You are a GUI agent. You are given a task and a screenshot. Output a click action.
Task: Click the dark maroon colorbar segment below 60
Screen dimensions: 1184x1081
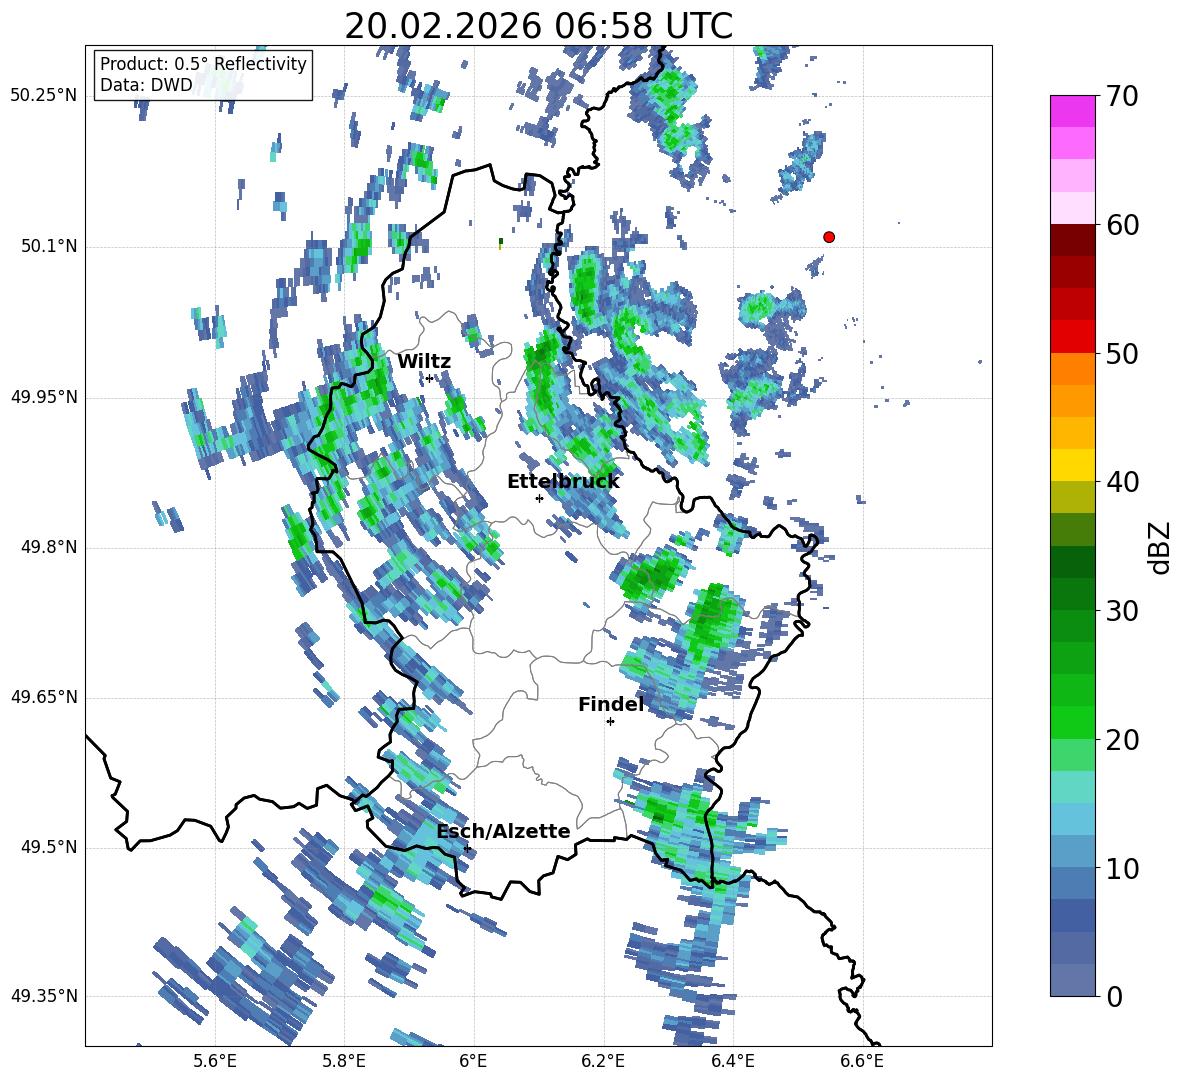click(x=1072, y=240)
